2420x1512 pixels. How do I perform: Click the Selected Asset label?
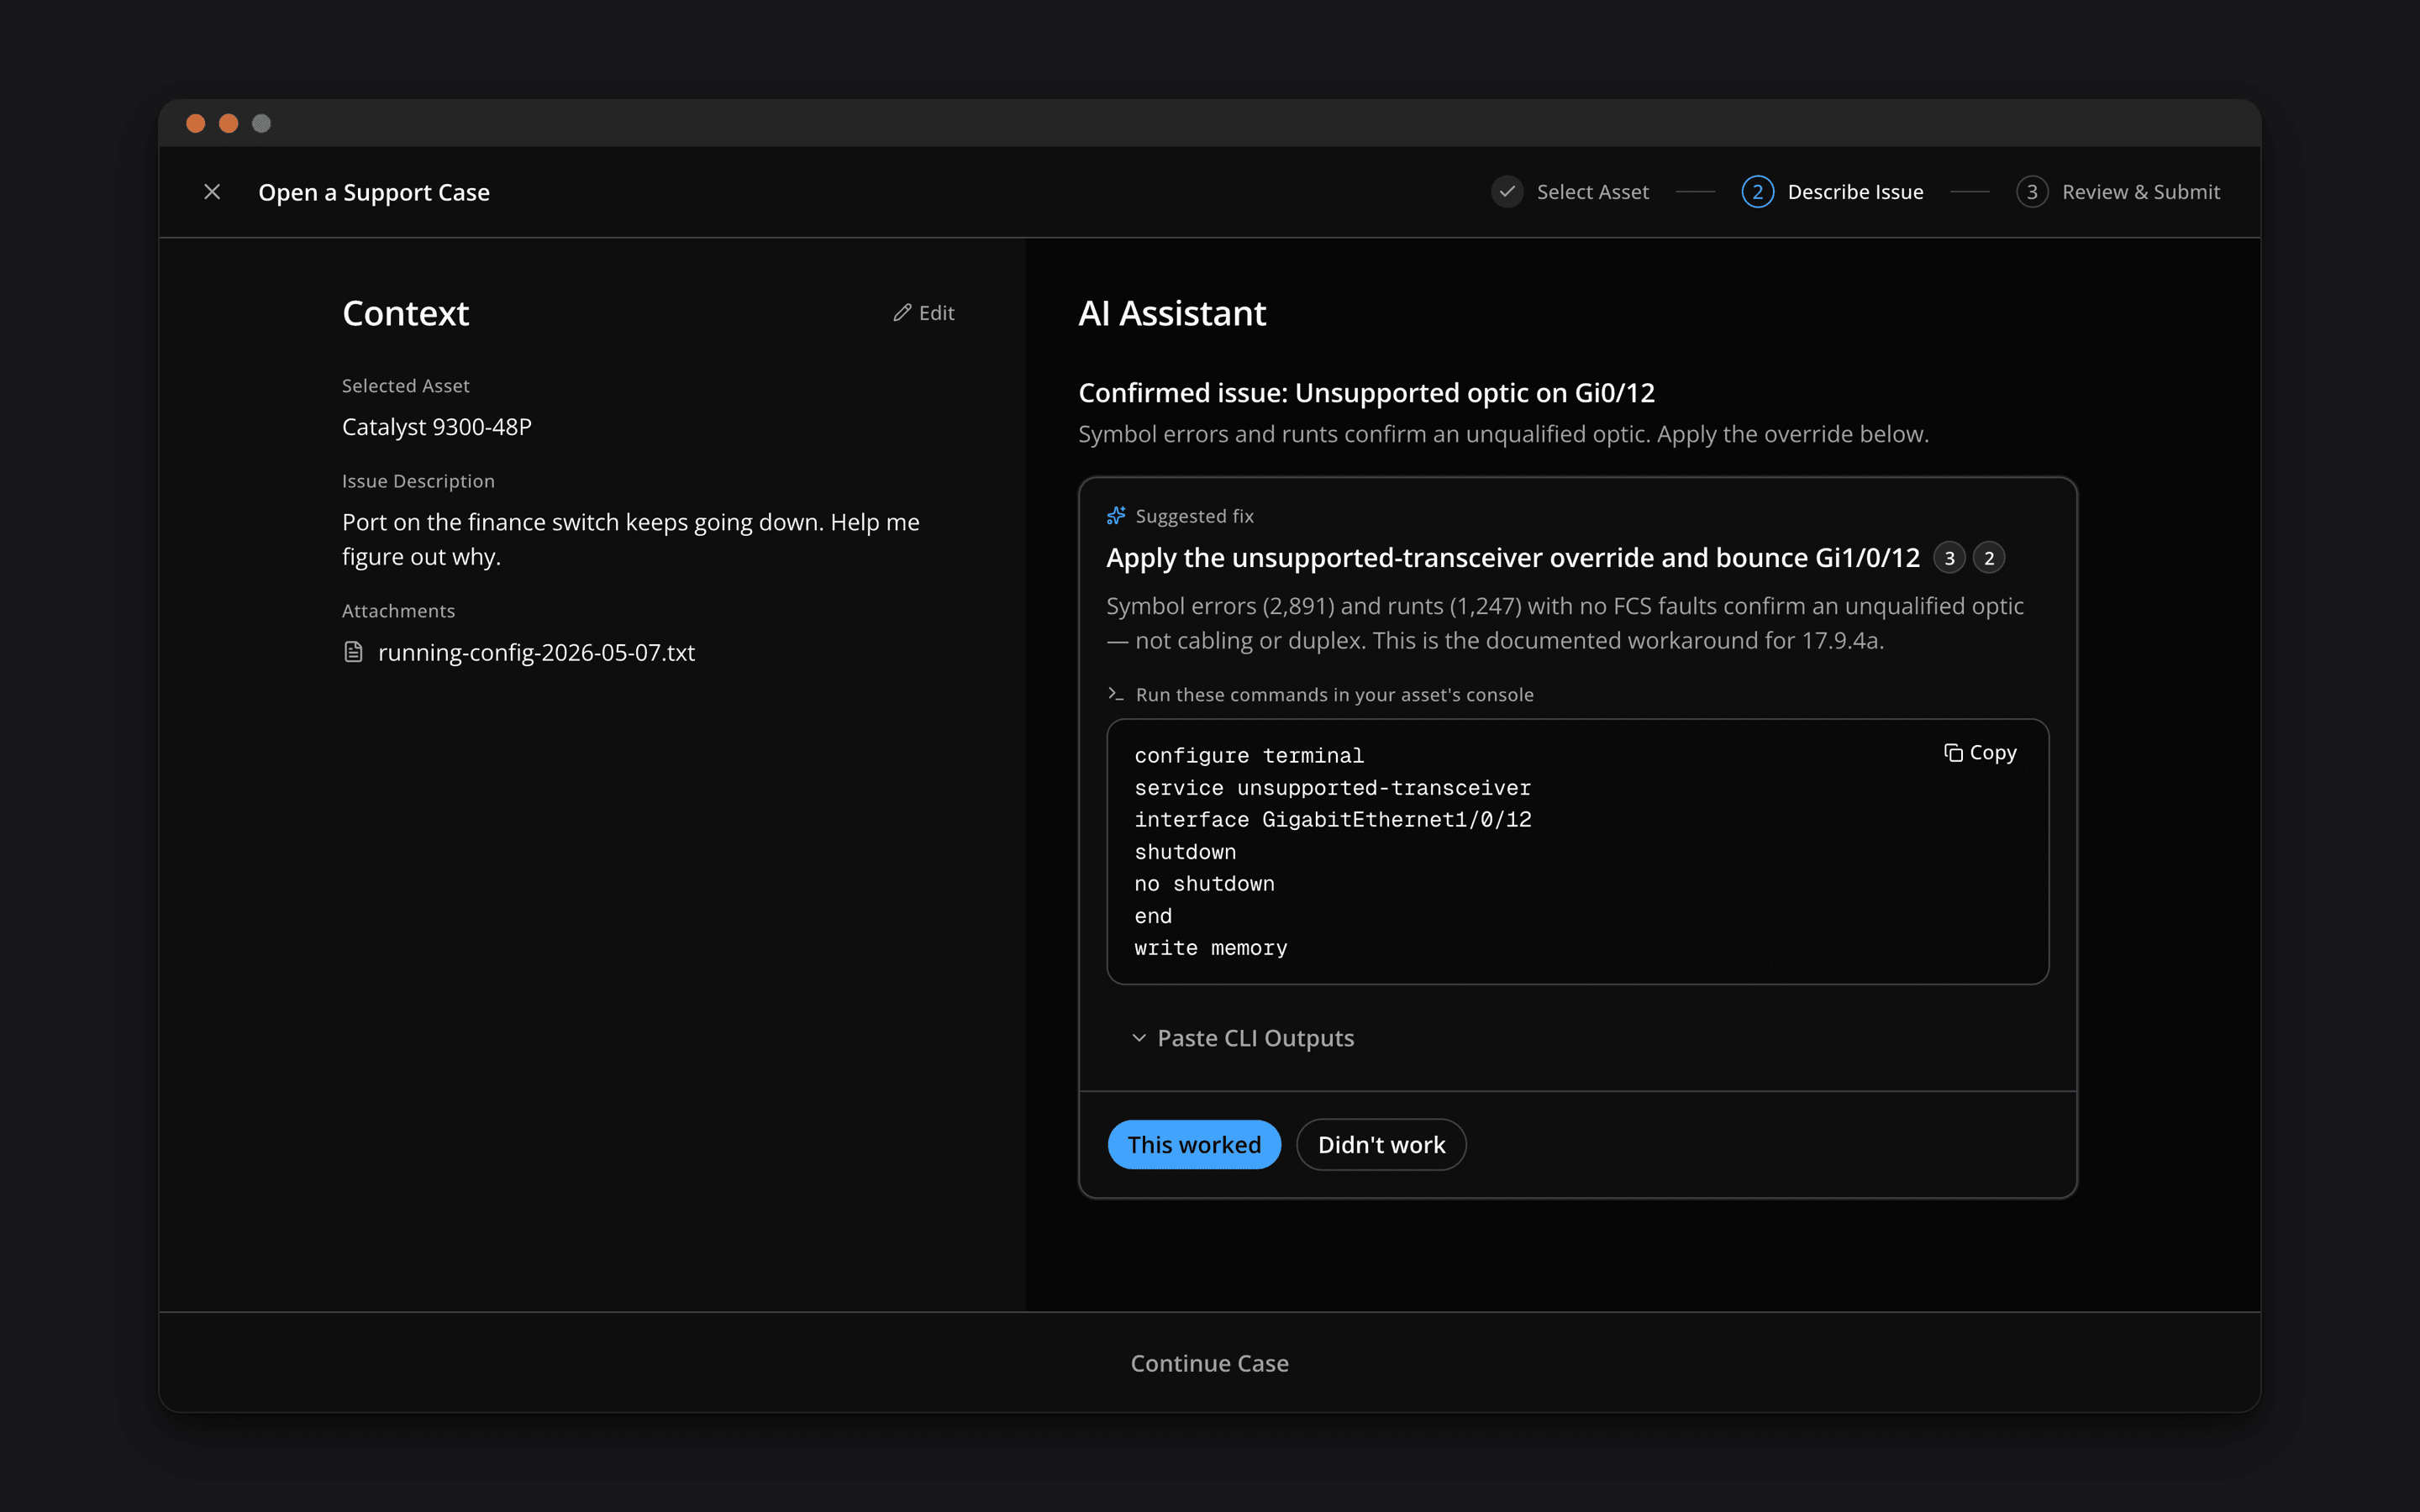point(405,386)
